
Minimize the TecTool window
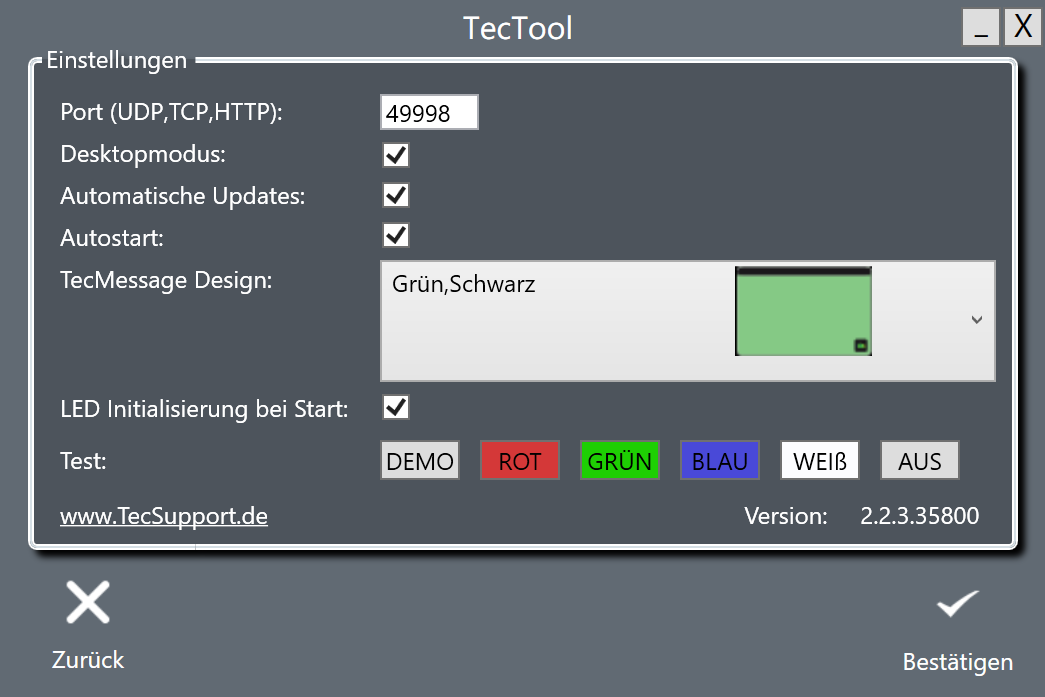click(x=981, y=27)
